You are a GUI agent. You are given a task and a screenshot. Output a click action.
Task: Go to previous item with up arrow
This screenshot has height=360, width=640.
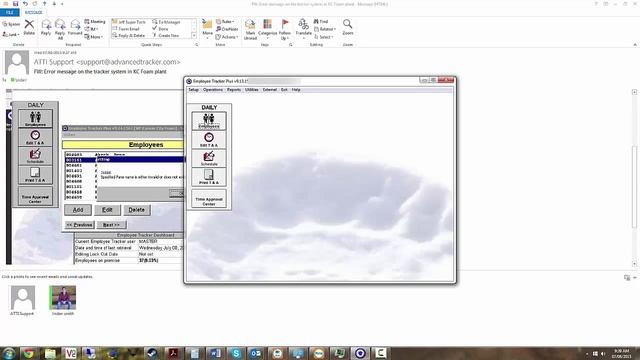[x=44, y=4]
